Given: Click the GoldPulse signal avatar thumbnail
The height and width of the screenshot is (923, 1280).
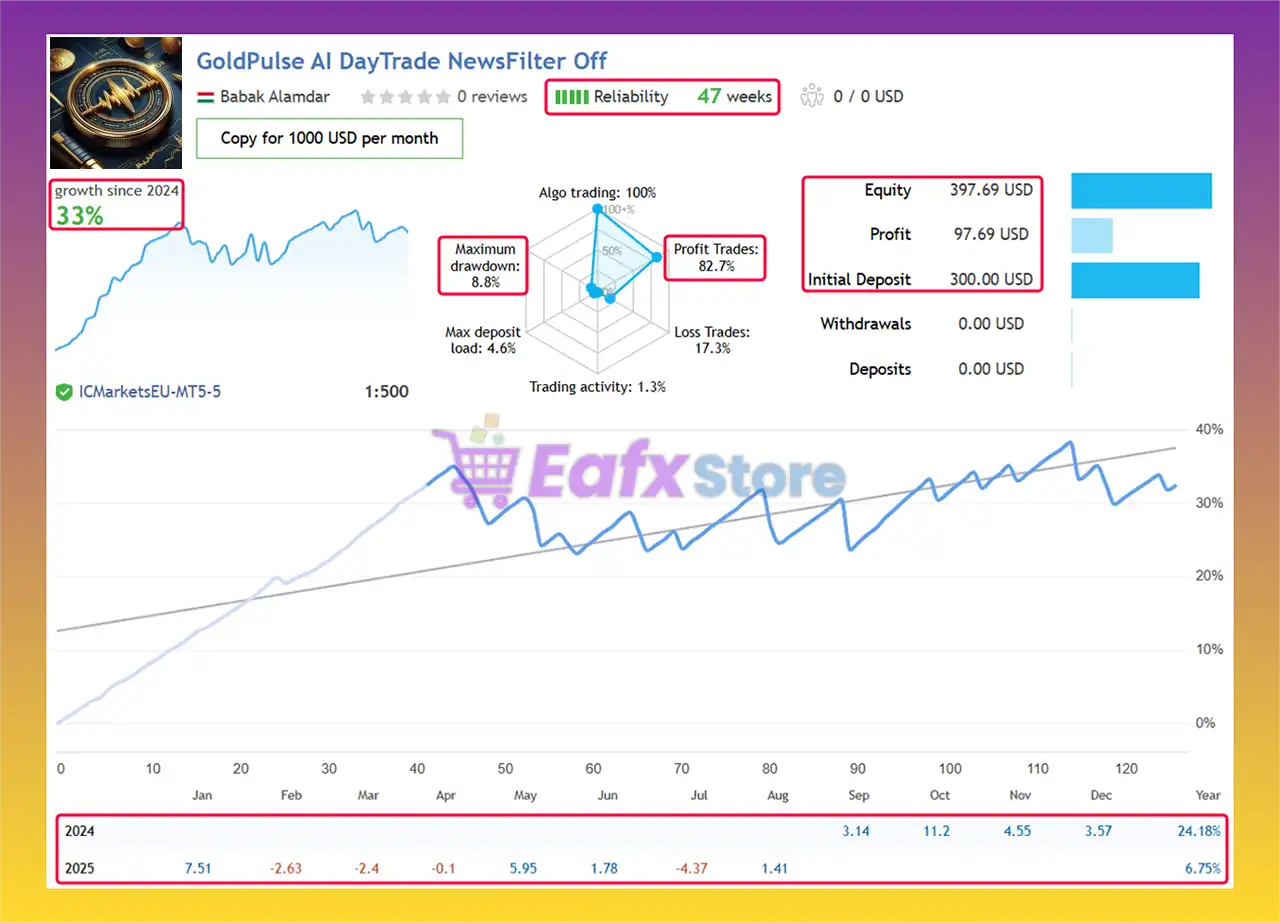Looking at the screenshot, I should coord(116,103).
